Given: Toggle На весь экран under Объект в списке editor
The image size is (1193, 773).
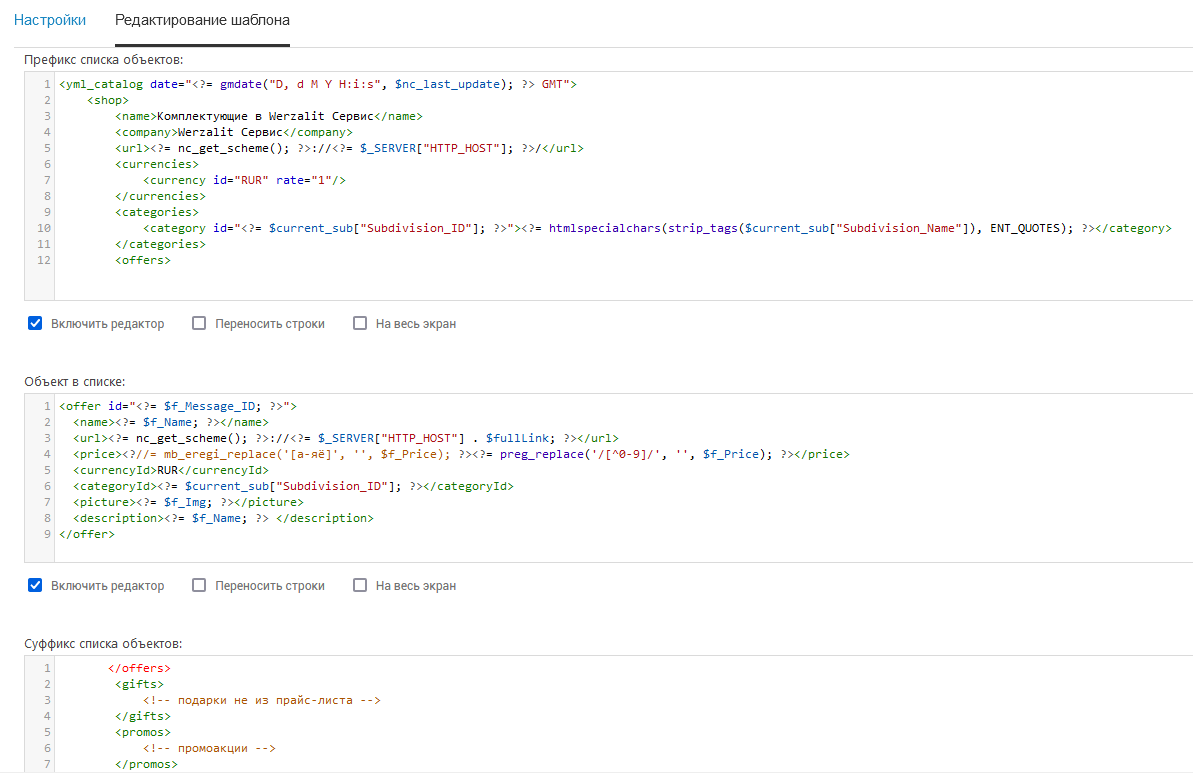Looking at the screenshot, I should pyautogui.click(x=360, y=585).
